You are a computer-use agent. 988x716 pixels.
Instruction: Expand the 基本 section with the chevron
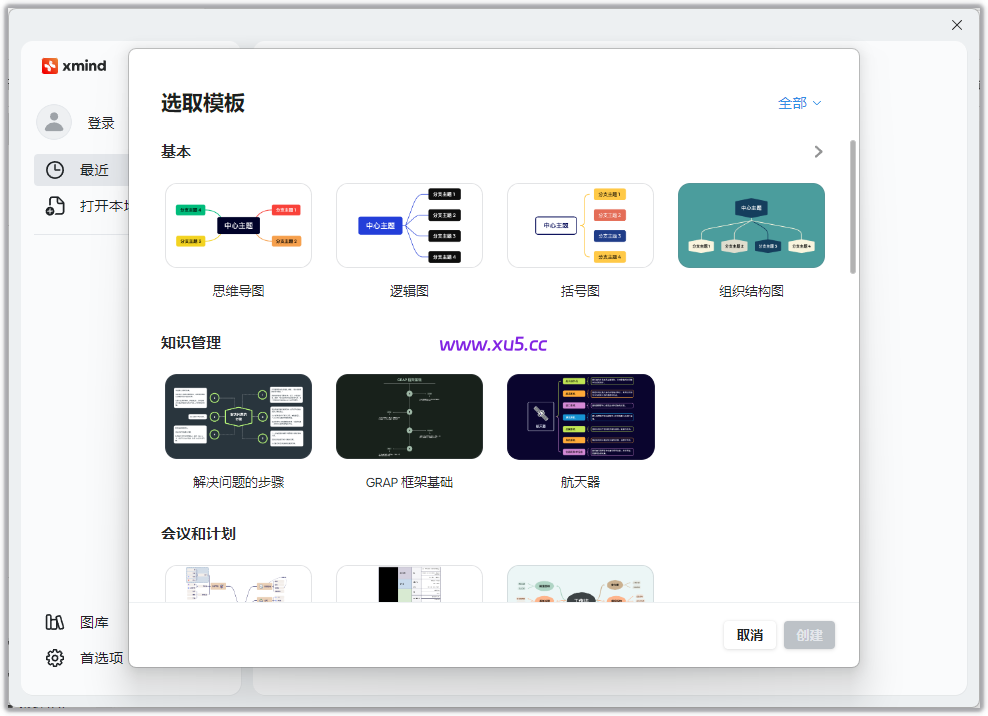818,152
